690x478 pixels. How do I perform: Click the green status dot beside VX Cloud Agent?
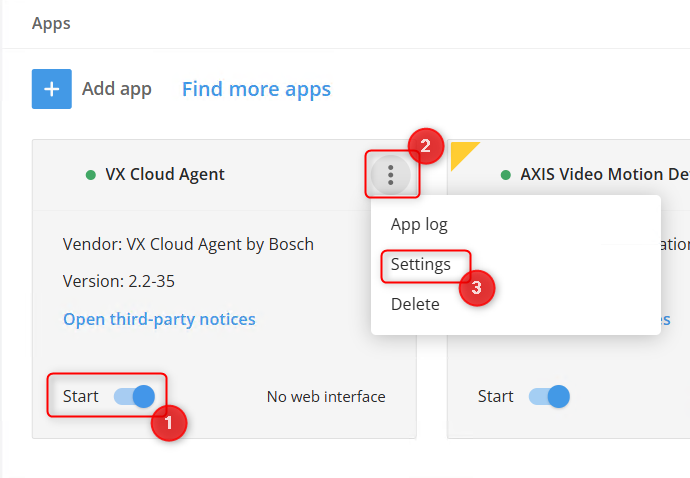coord(91,175)
